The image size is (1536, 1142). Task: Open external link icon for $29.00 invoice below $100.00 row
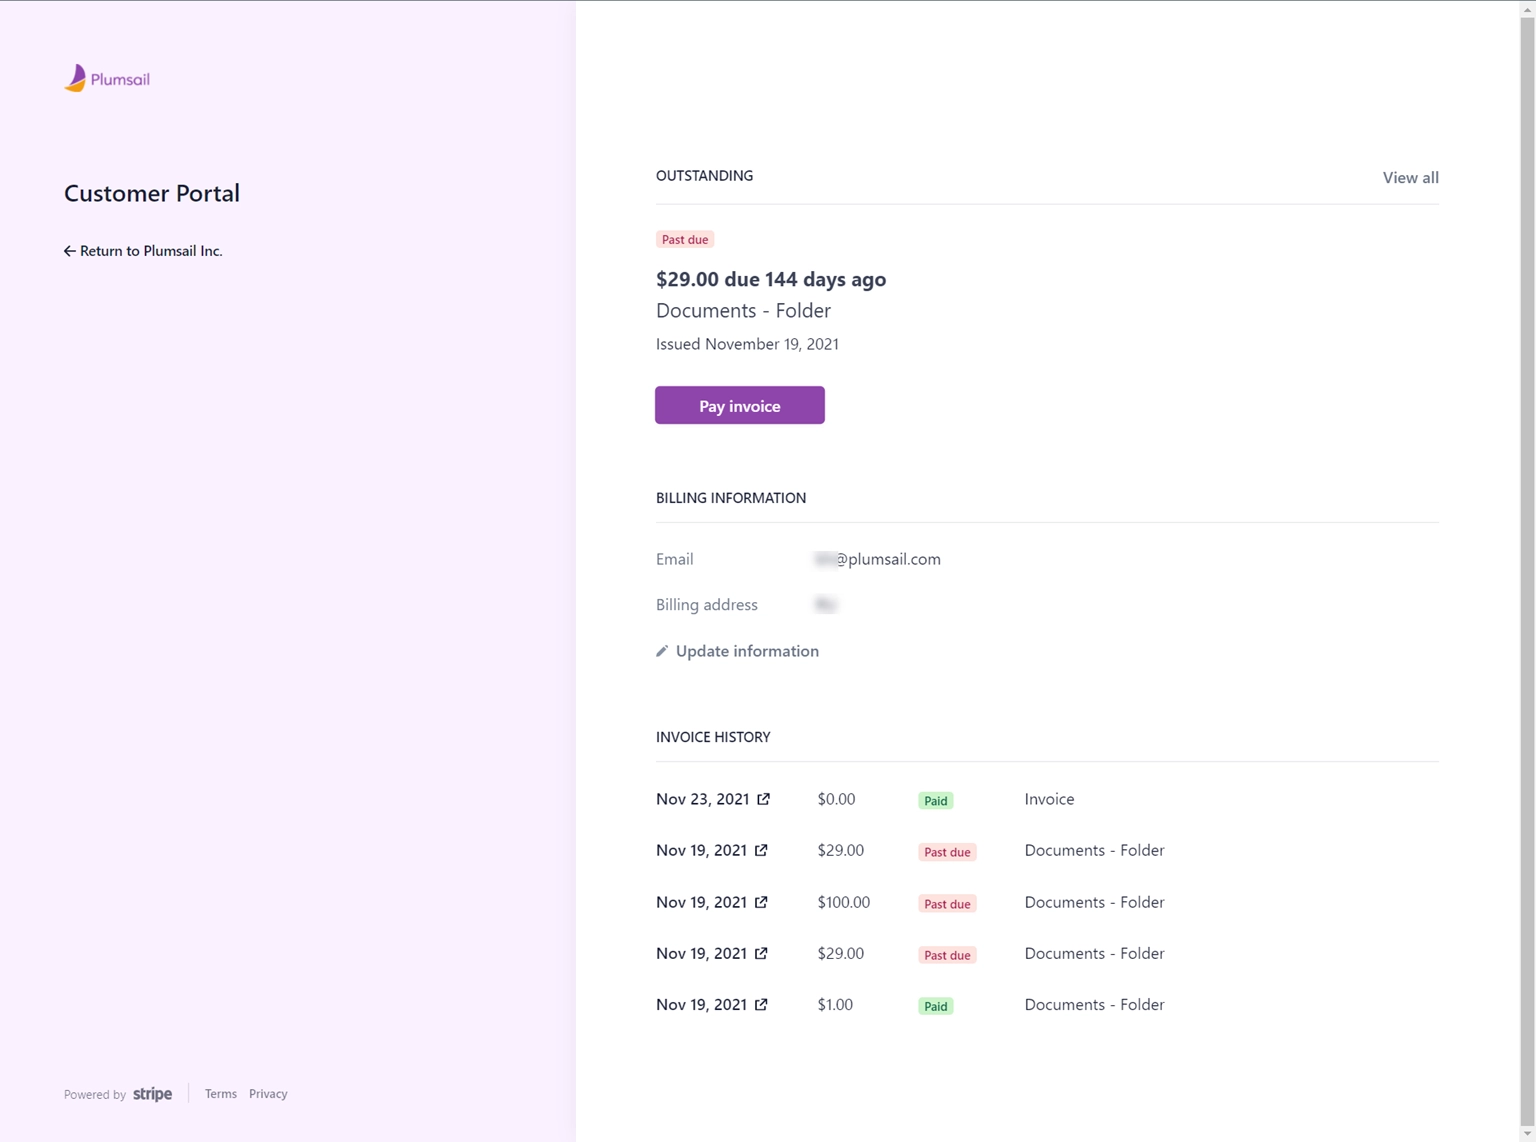[761, 953]
